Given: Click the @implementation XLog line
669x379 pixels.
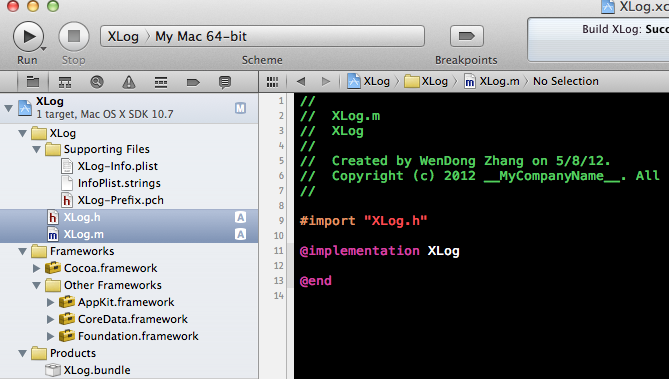Looking at the screenshot, I should coord(379,251).
